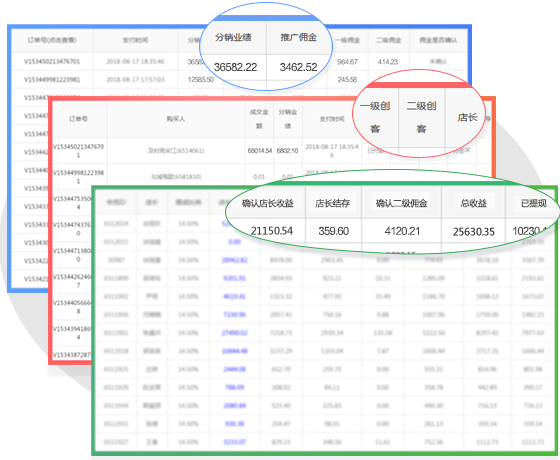Click the 购买人 column header
This screenshot has height=460, width=560.
(176, 119)
